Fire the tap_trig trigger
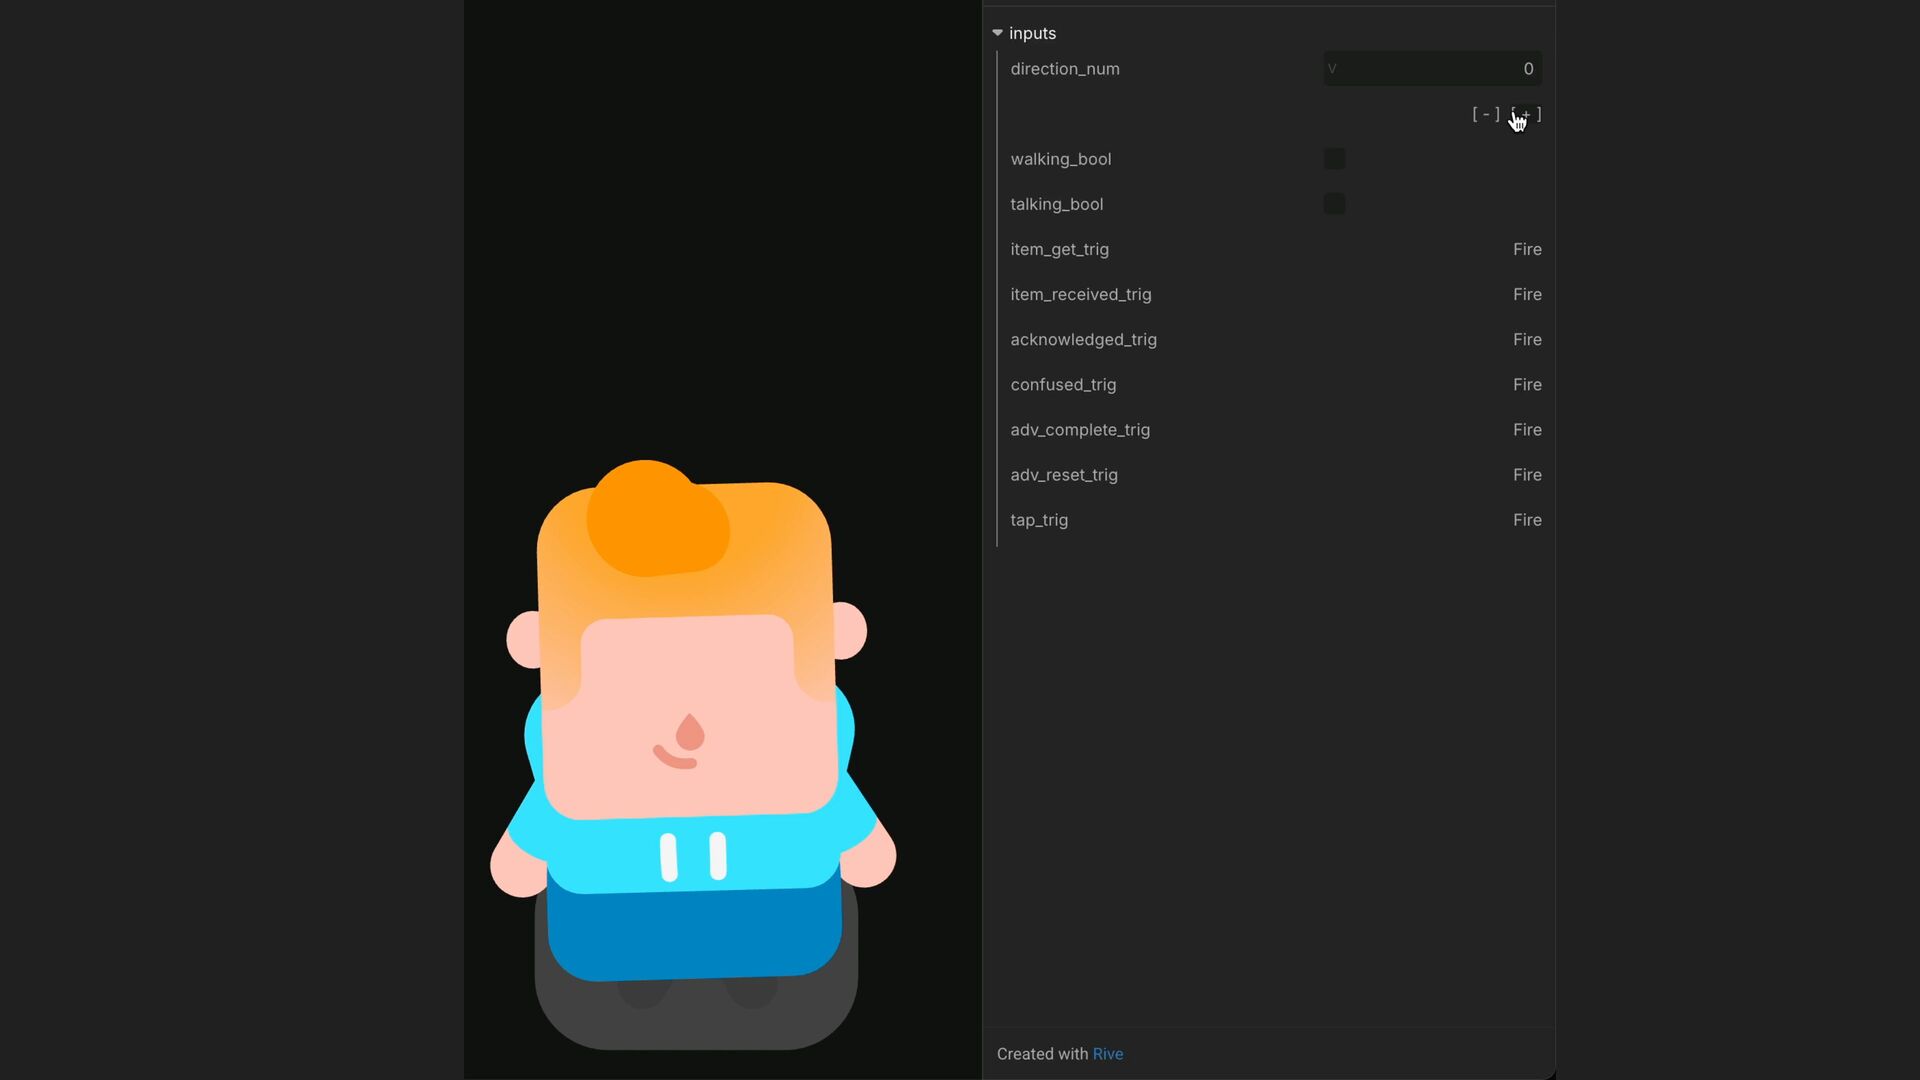This screenshot has width=1920, height=1080. tap(1526, 520)
